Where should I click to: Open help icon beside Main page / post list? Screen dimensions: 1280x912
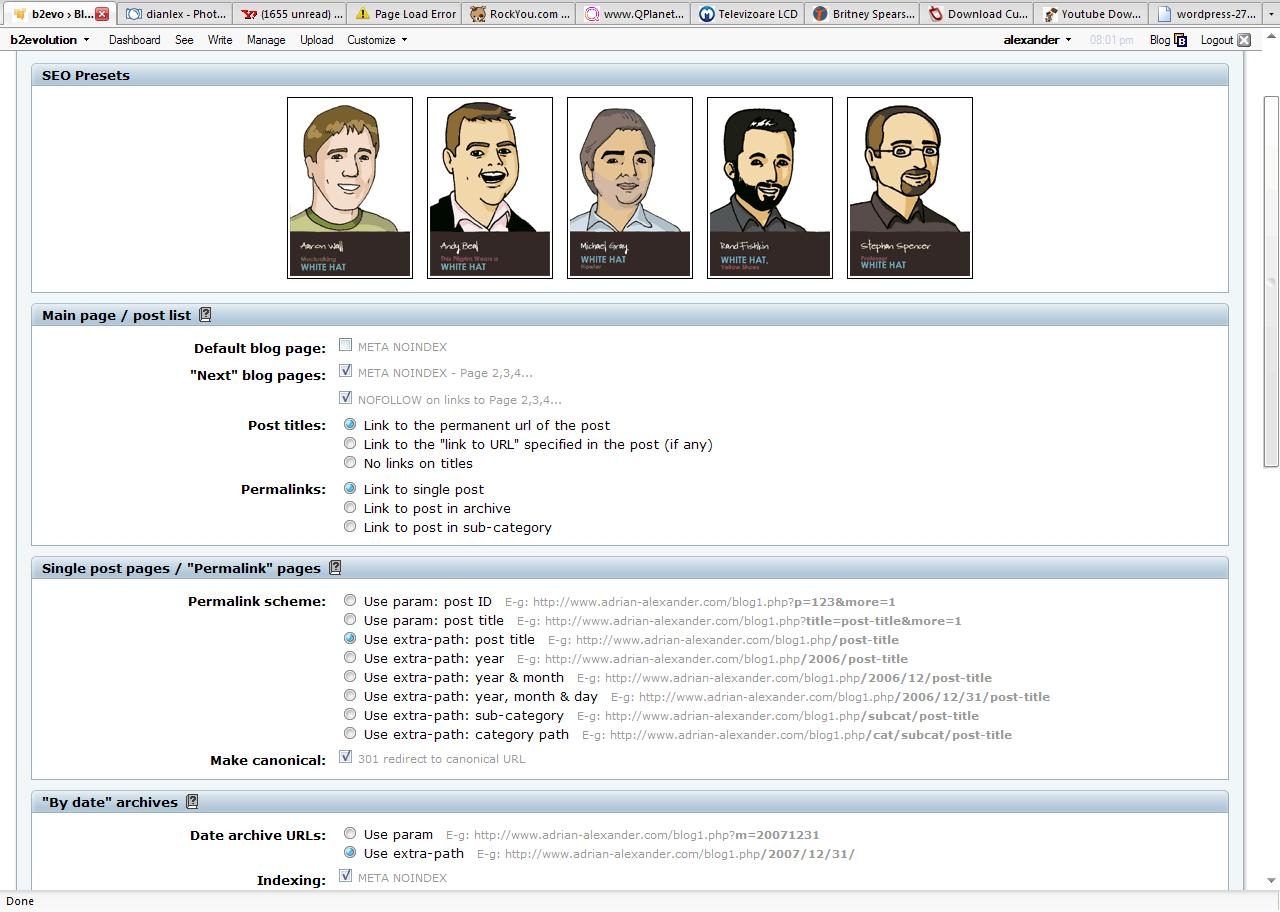coord(205,314)
